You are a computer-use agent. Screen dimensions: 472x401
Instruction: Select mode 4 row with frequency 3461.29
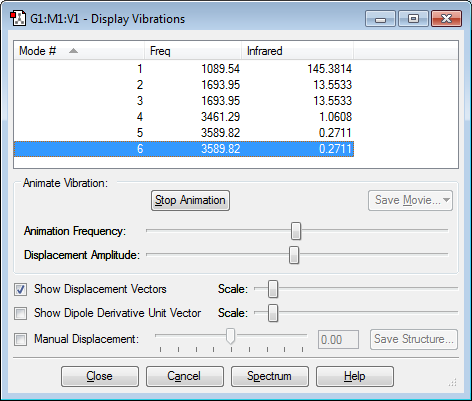click(184, 117)
